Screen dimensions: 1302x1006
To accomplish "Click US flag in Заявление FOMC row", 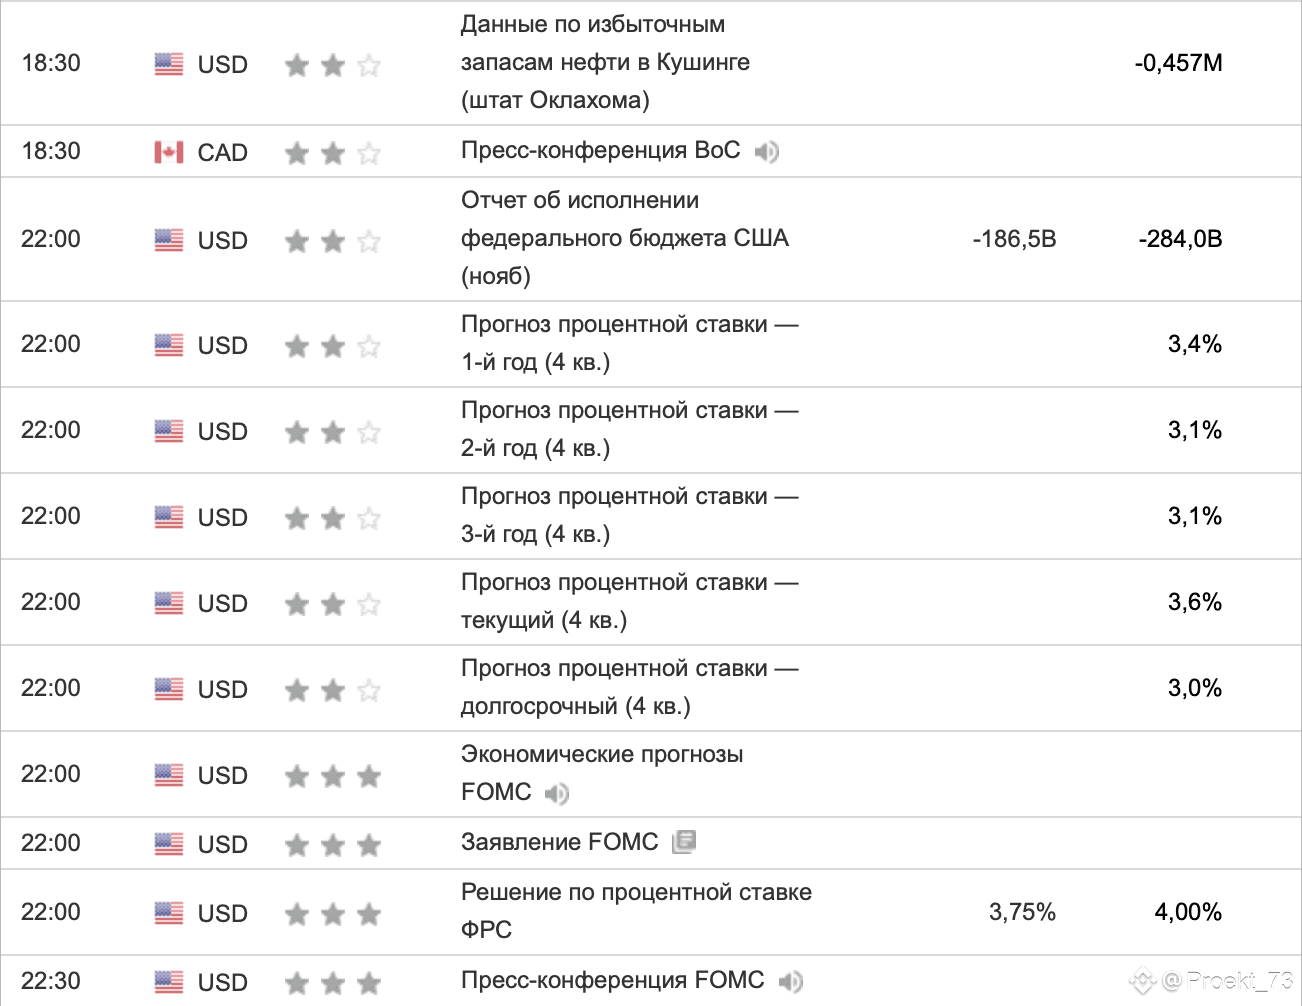I will (x=169, y=844).
